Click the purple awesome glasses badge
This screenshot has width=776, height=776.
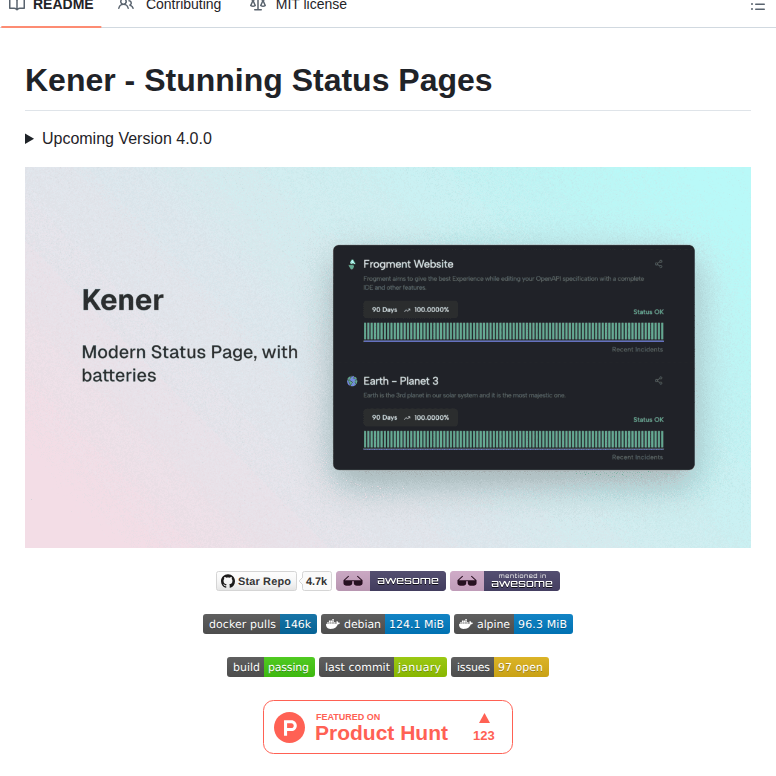coord(391,581)
